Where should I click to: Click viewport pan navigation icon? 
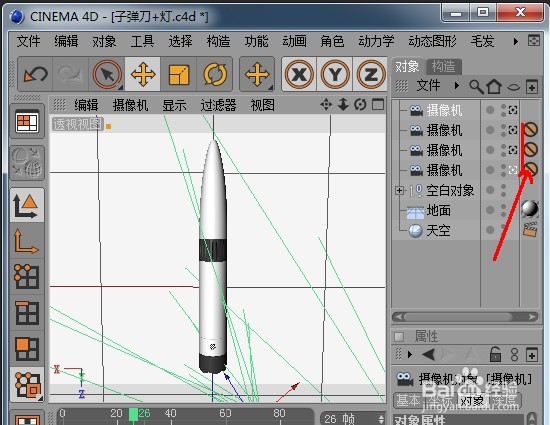click(326, 104)
